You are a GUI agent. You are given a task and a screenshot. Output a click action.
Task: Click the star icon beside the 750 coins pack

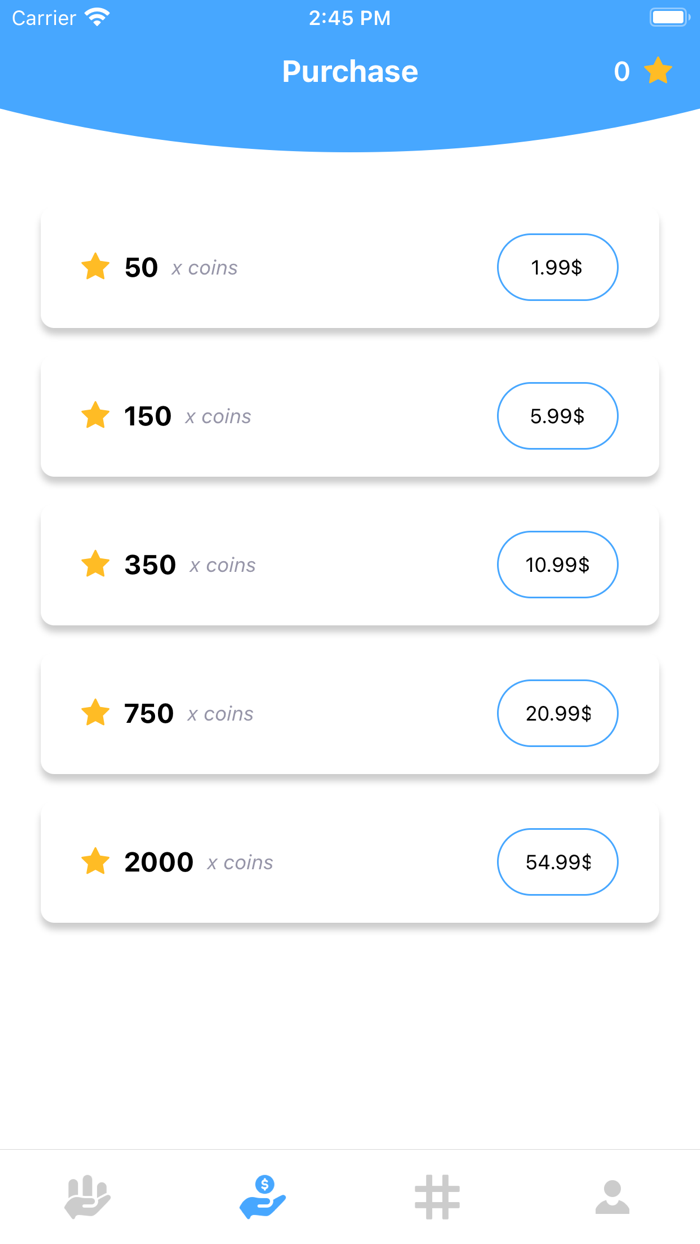pos(95,713)
